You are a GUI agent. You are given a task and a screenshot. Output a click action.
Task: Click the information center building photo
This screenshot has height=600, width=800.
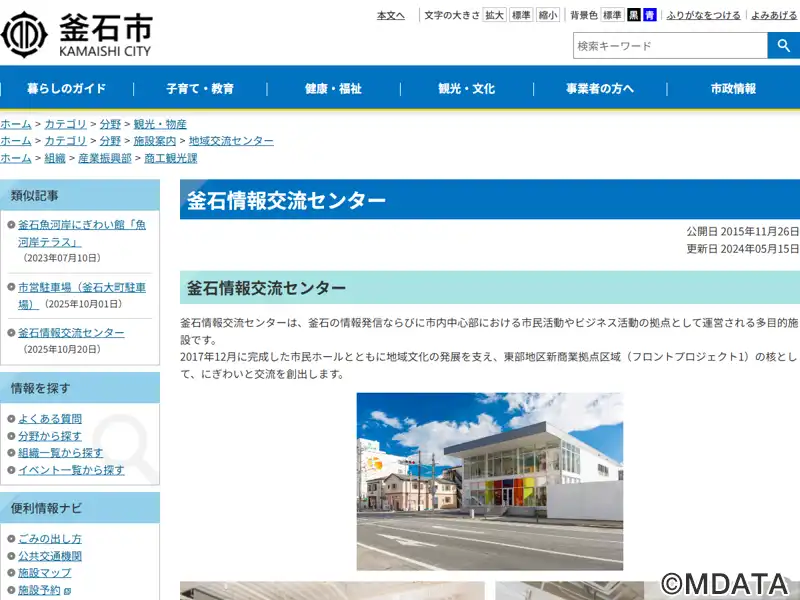pos(489,481)
